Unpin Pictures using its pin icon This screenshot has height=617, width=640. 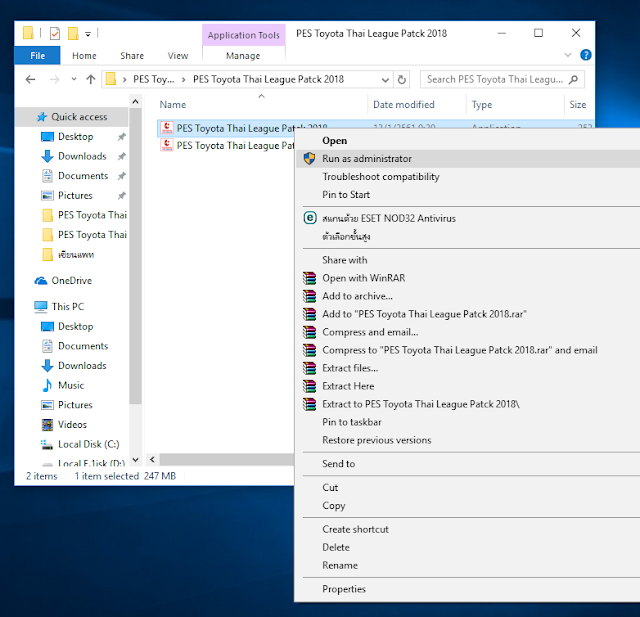(122, 195)
